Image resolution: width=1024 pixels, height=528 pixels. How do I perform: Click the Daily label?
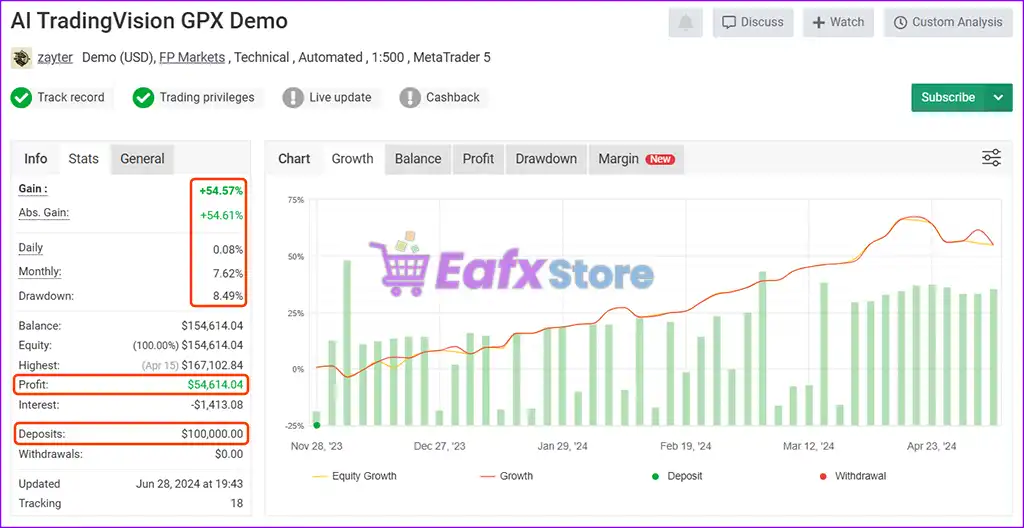(31, 248)
